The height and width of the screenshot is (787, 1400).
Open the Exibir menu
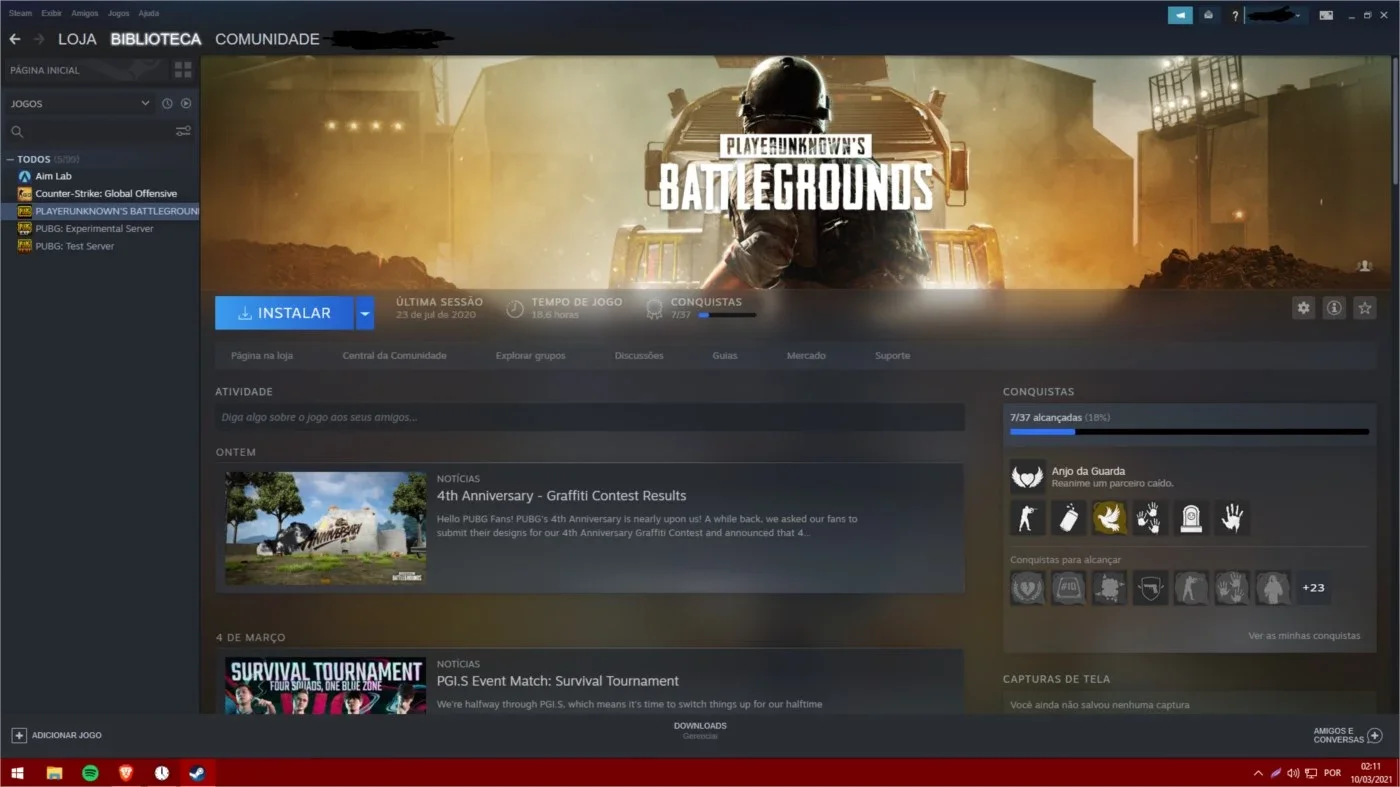click(x=52, y=13)
